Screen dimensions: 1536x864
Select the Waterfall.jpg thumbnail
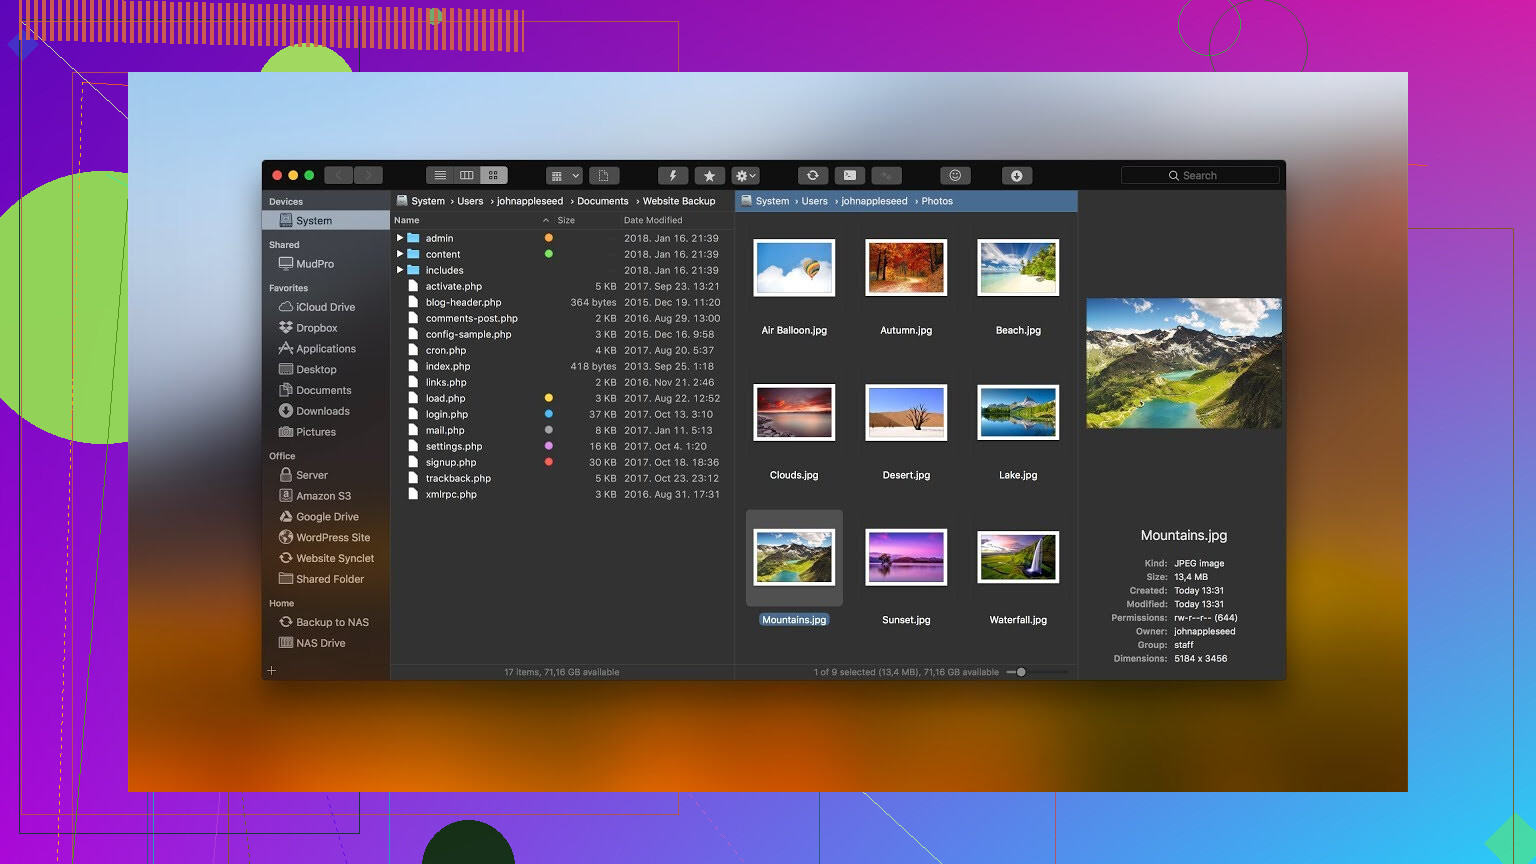coord(1018,557)
